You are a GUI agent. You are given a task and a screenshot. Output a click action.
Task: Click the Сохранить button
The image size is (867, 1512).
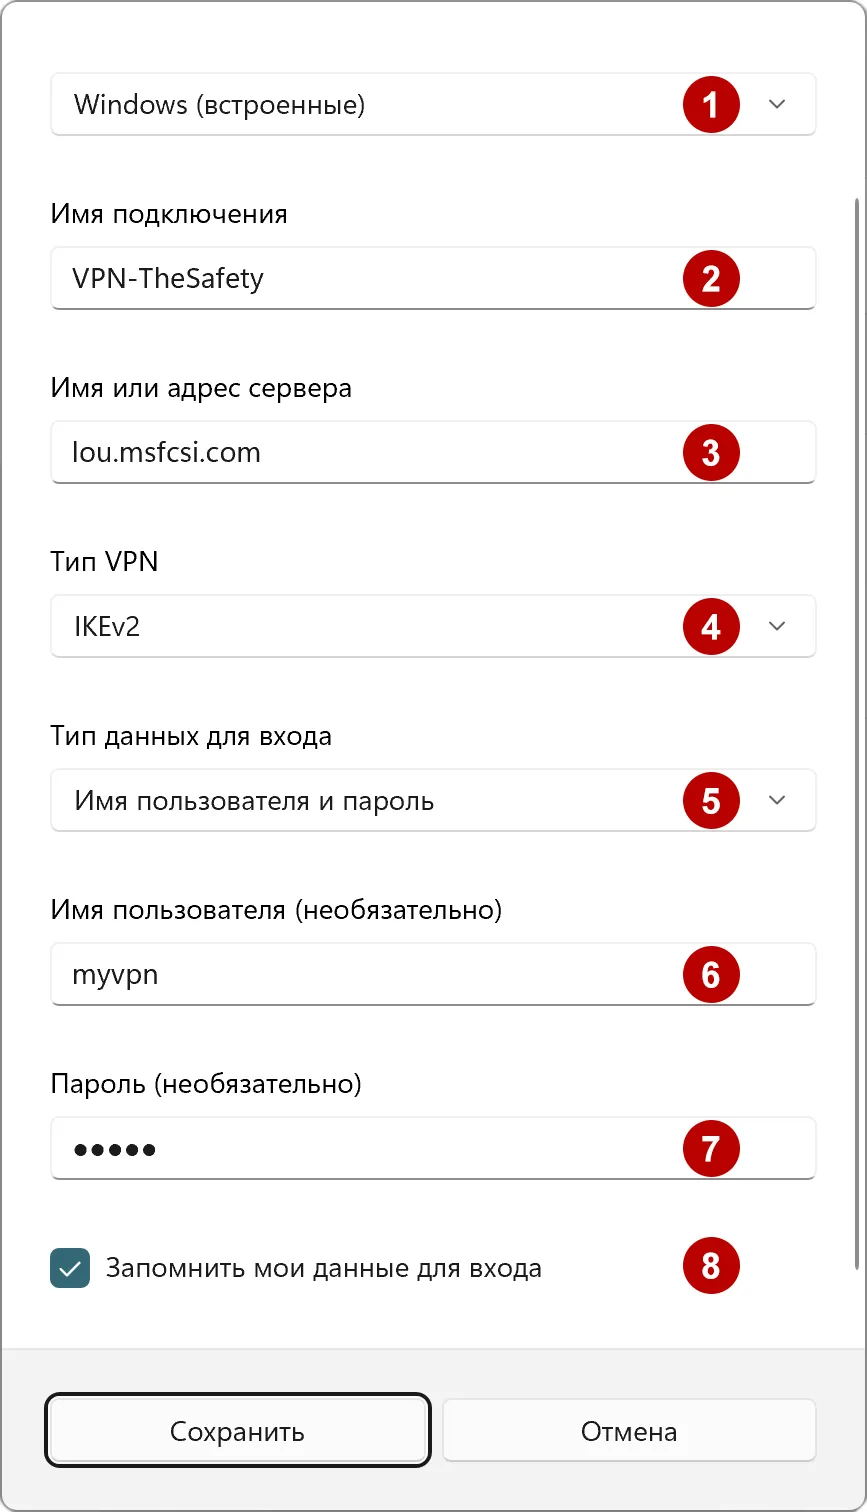coord(237,1430)
